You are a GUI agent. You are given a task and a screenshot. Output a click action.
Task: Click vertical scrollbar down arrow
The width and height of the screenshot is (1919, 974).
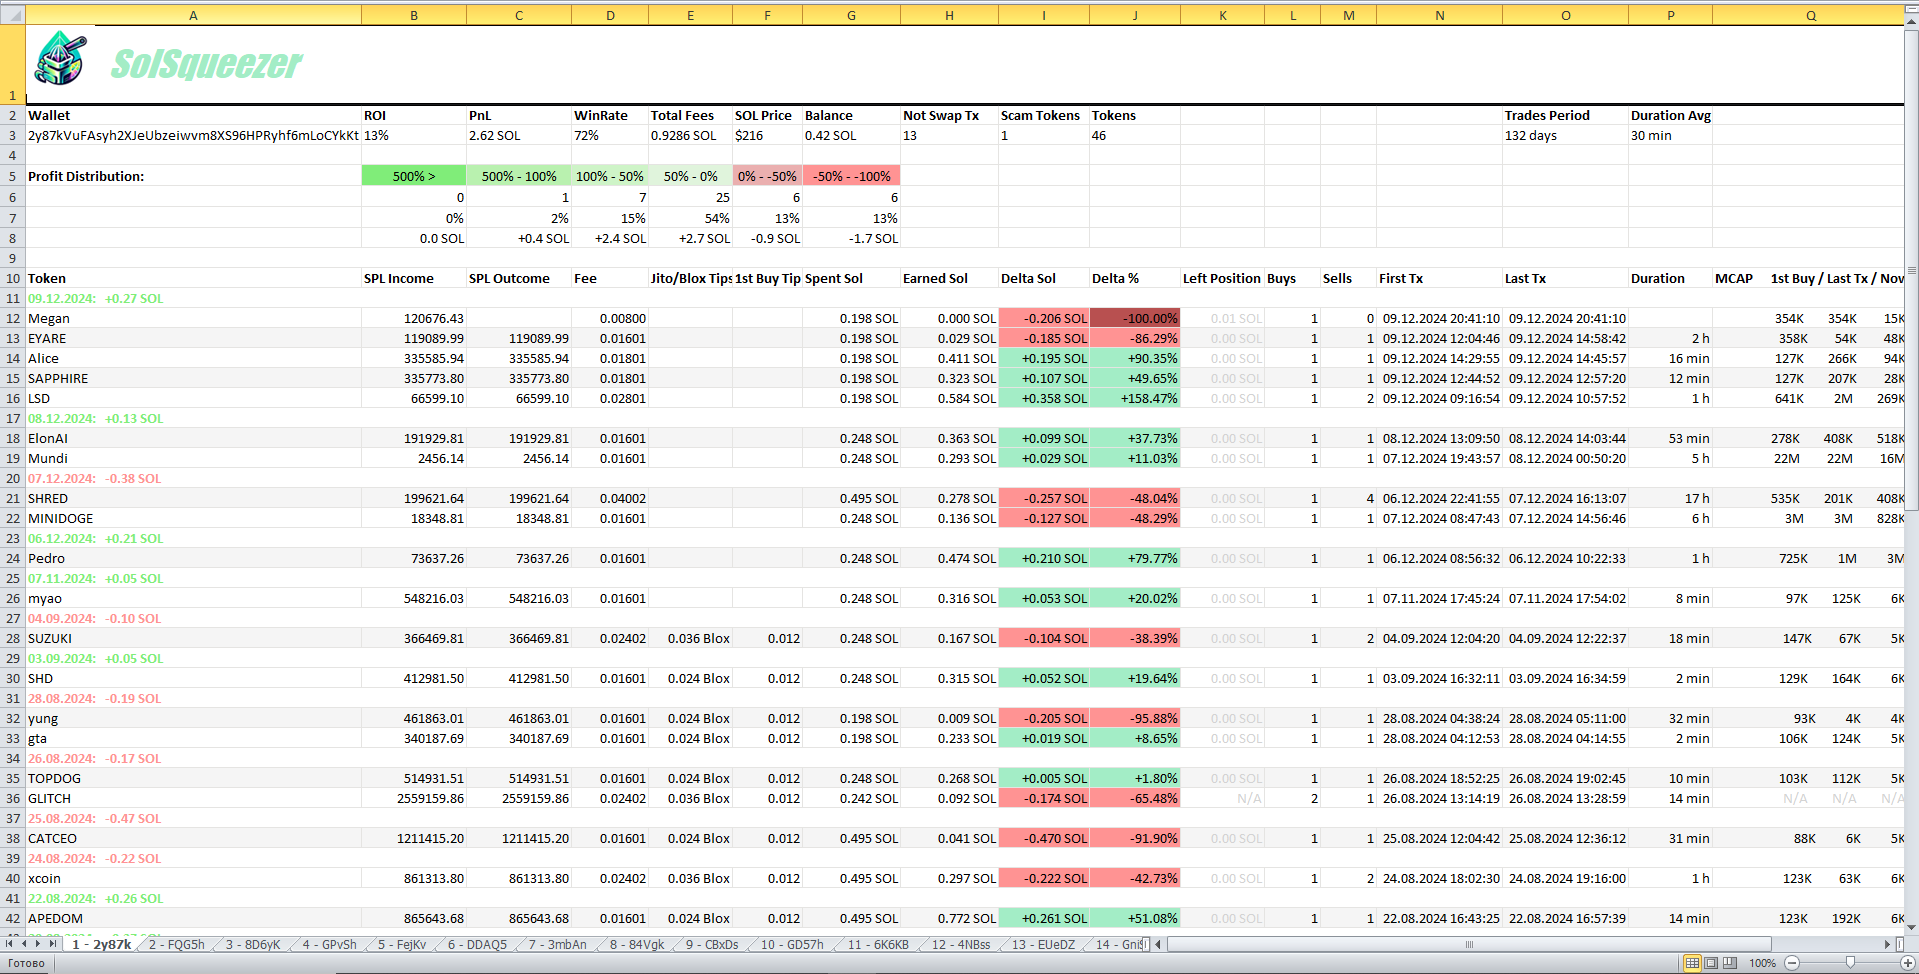click(1912, 927)
